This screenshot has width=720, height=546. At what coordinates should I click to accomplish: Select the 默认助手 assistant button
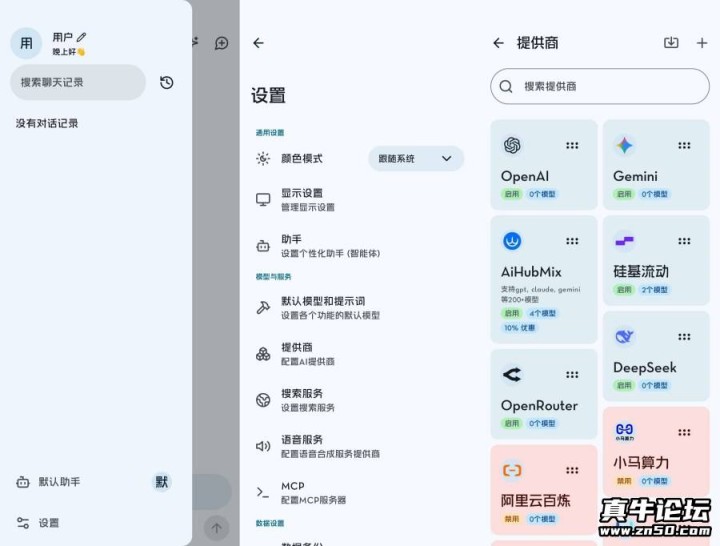[x=60, y=482]
